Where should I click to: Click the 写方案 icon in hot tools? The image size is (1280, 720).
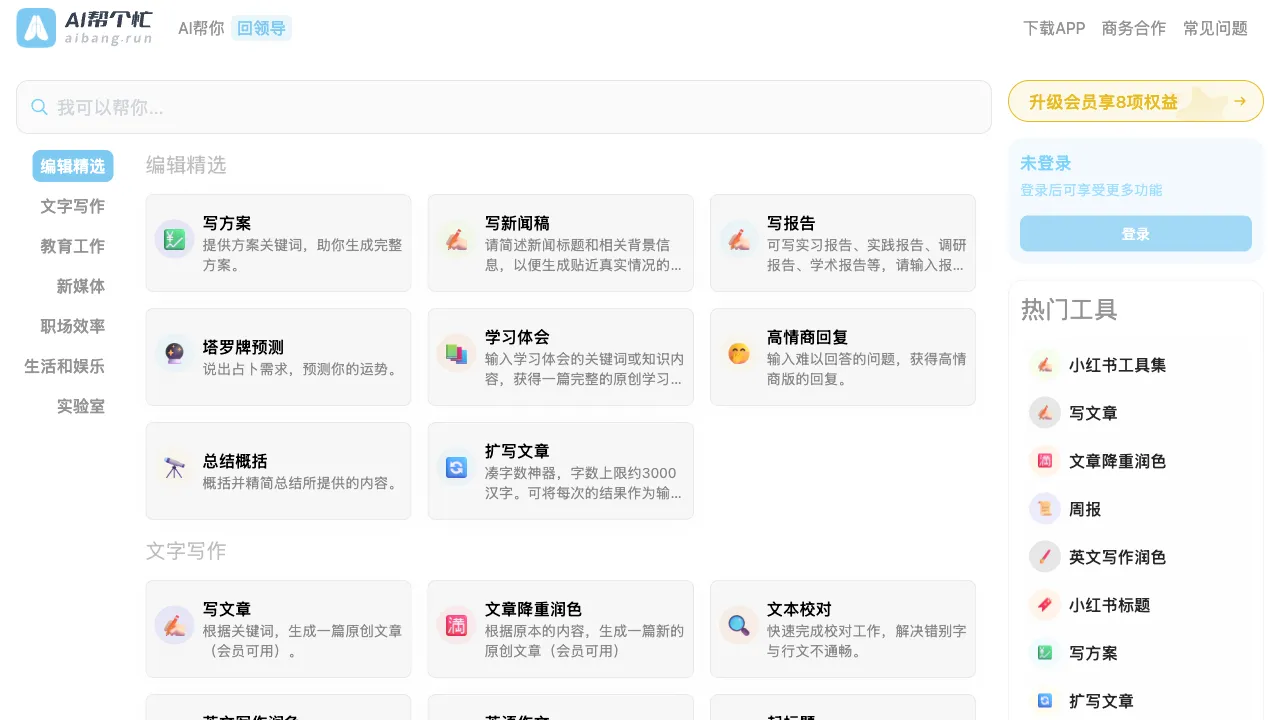pos(1045,653)
